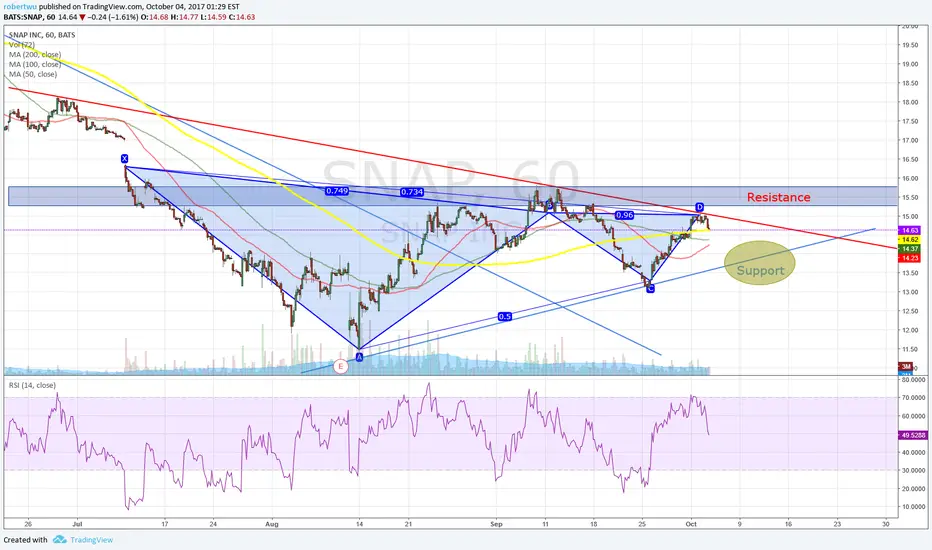Click the 30.0000 RSI axis label
Viewport: 932px width, 550px height.
tap(914, 470)
